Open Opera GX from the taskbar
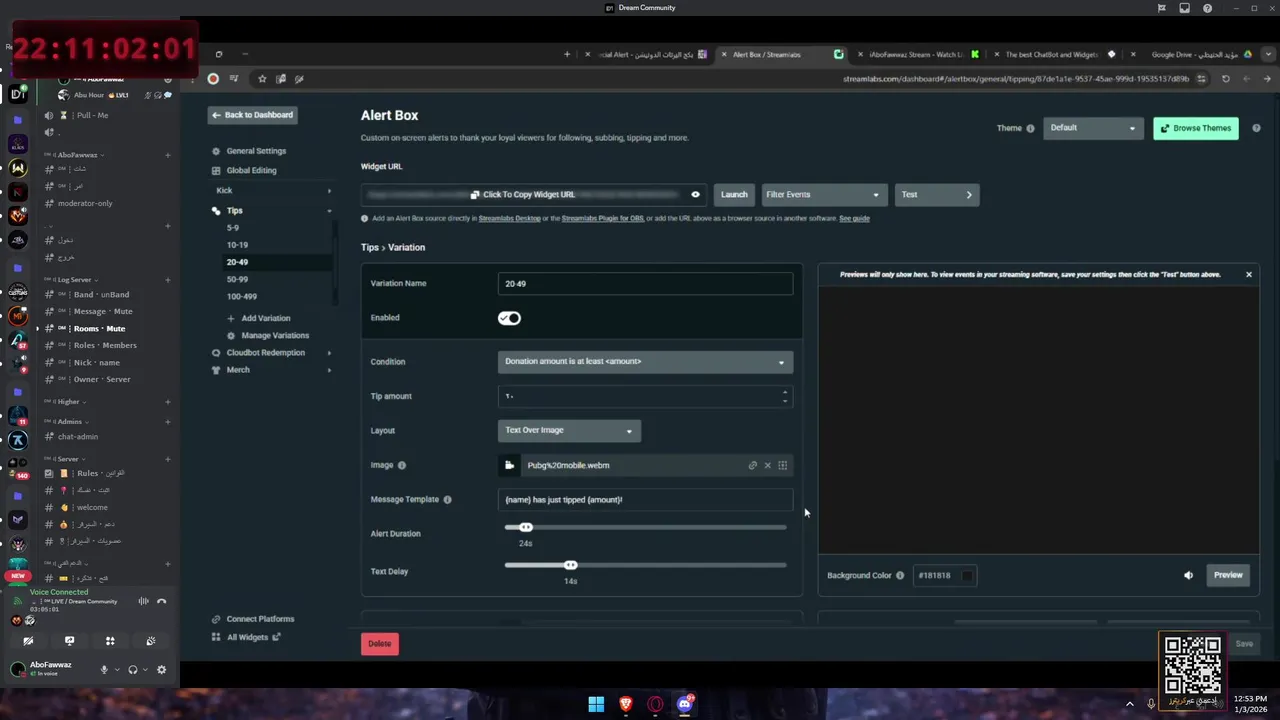 pyautogui.click(x=656, y=704)
